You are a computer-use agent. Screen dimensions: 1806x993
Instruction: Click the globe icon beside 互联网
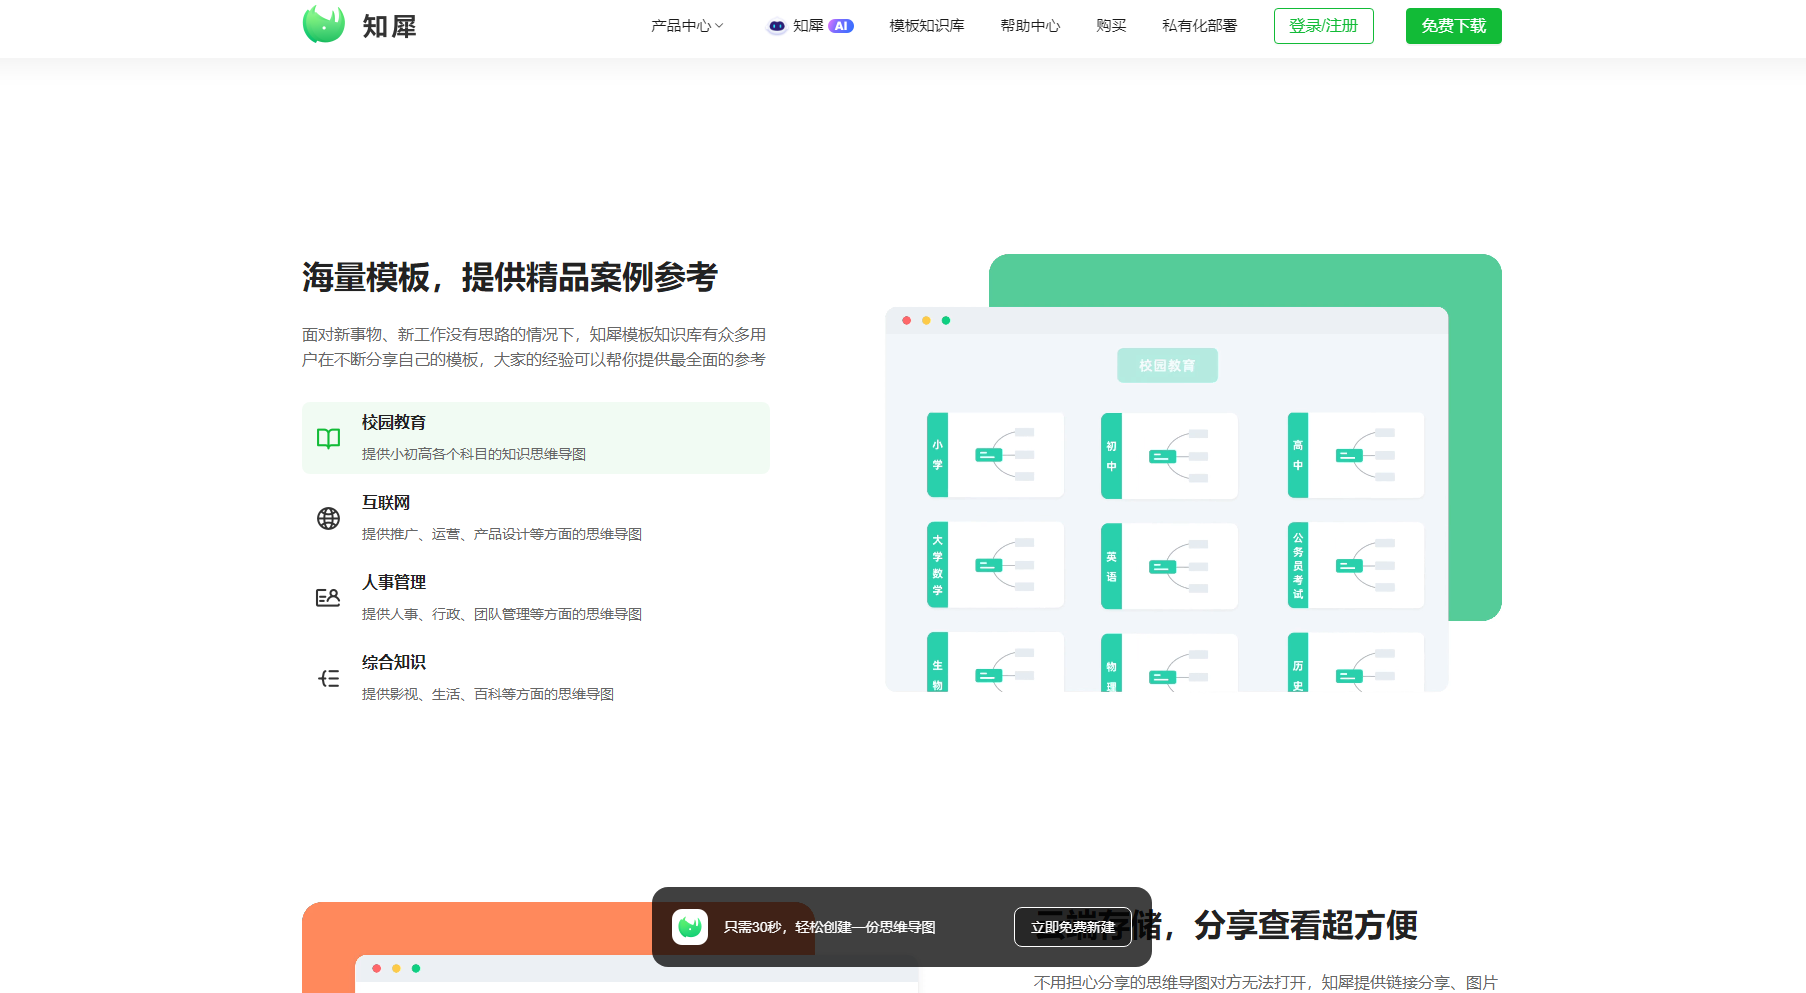pyautogui.click(x=328, y=518)
